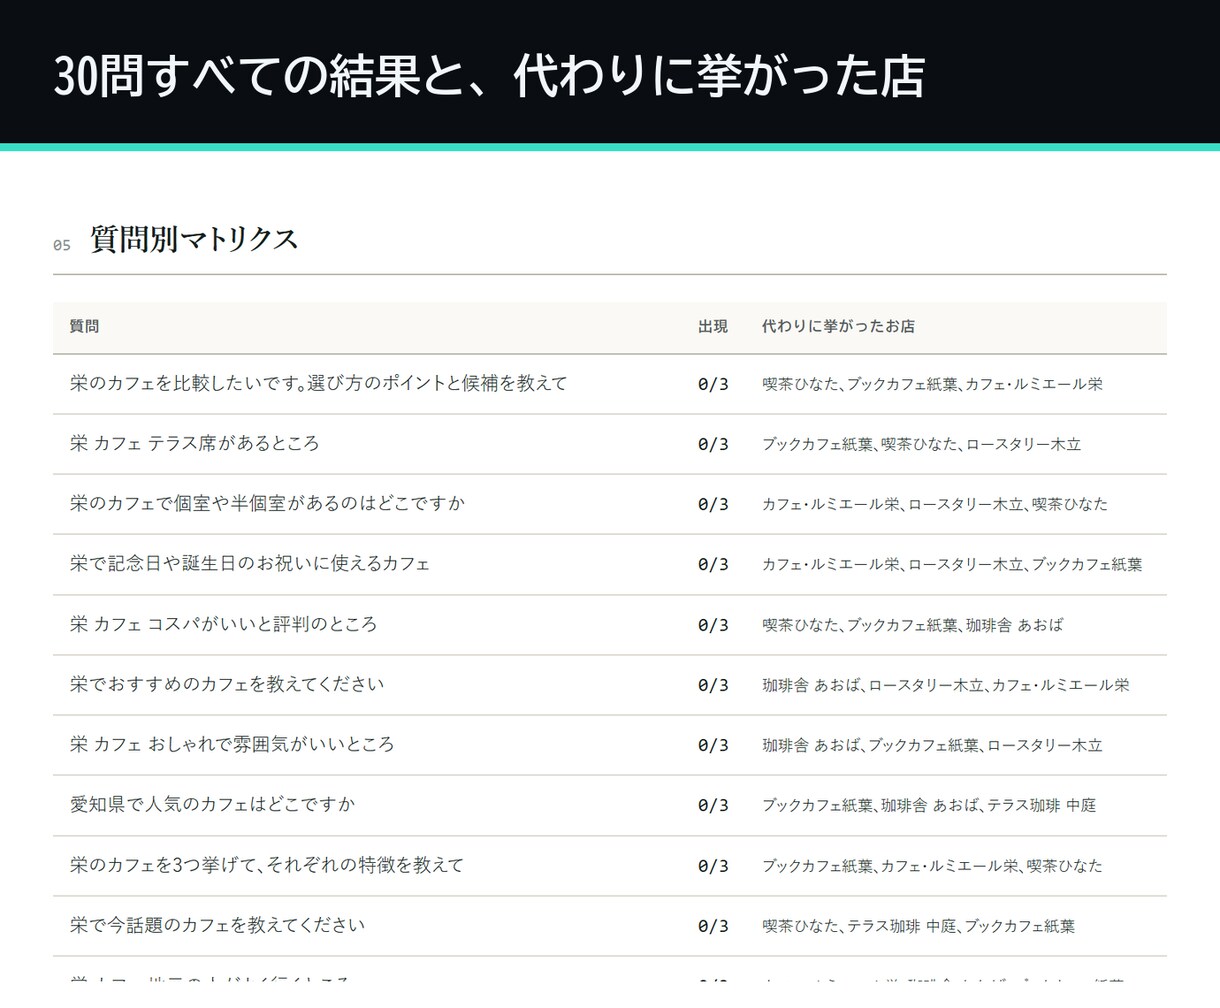1220x1008 pixels.
Task: Select question 愛知県で人気のカフェはどこですか
Action: (x=213, y=804)
